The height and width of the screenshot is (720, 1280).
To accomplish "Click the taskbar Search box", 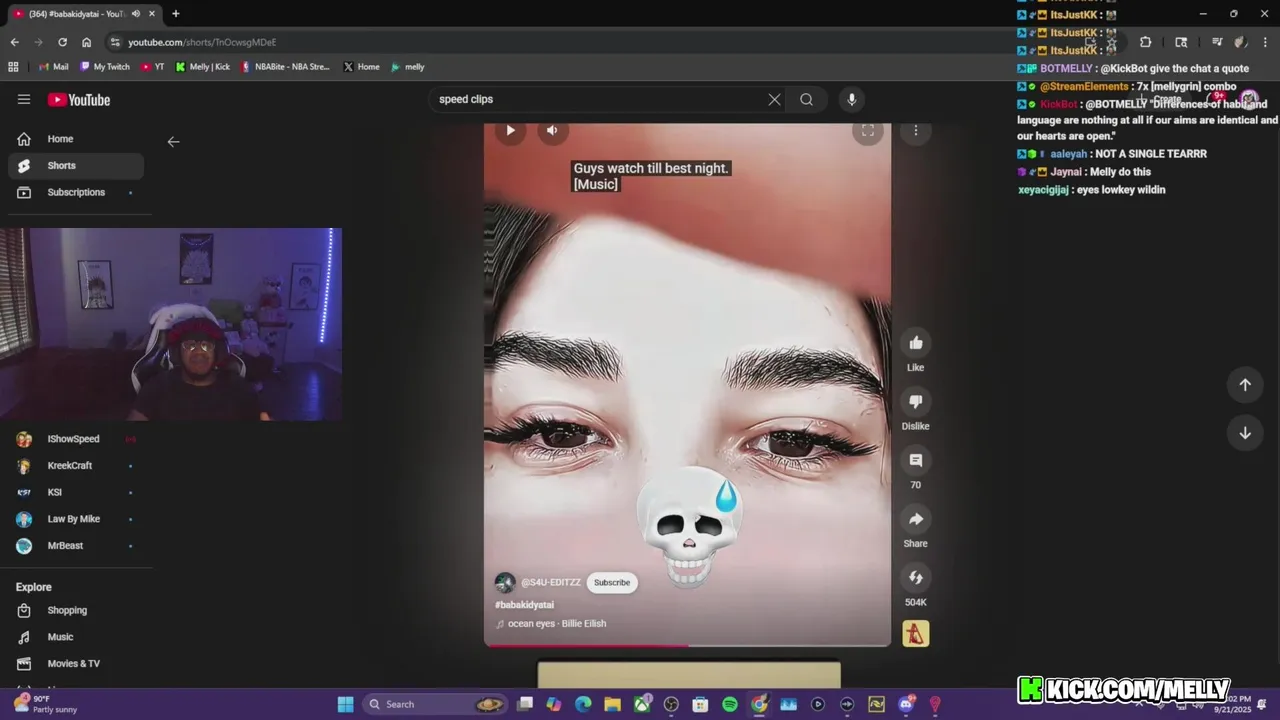I will (x=435, y=704).
